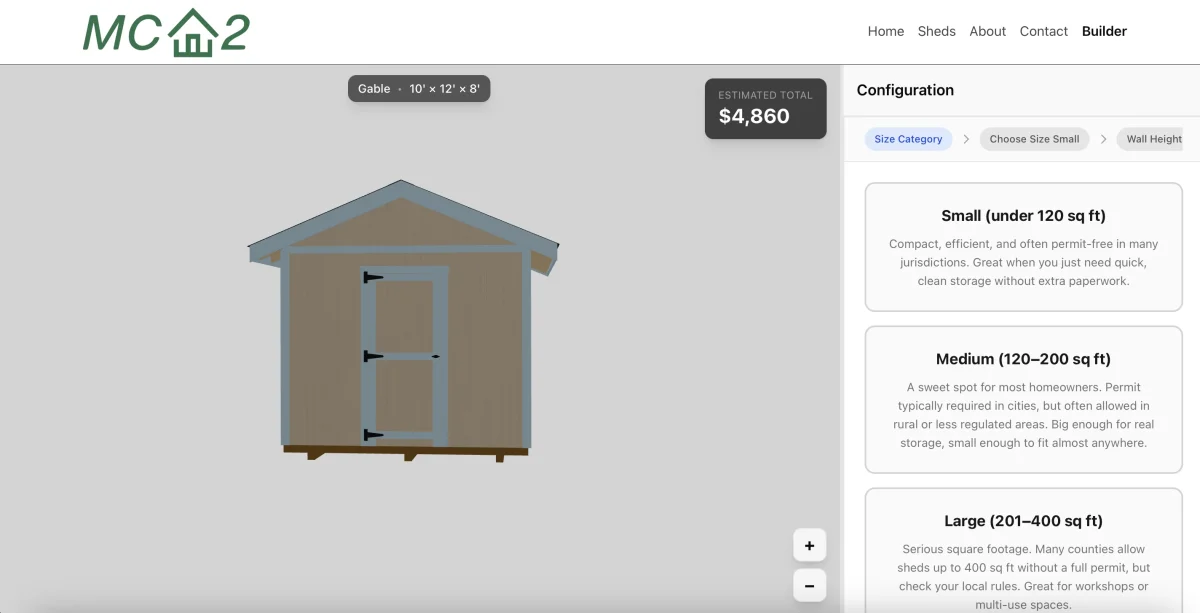The width and height of the screenshot is (1200, 613).
Task: Open the About page
Action: (x=987, y=31)
